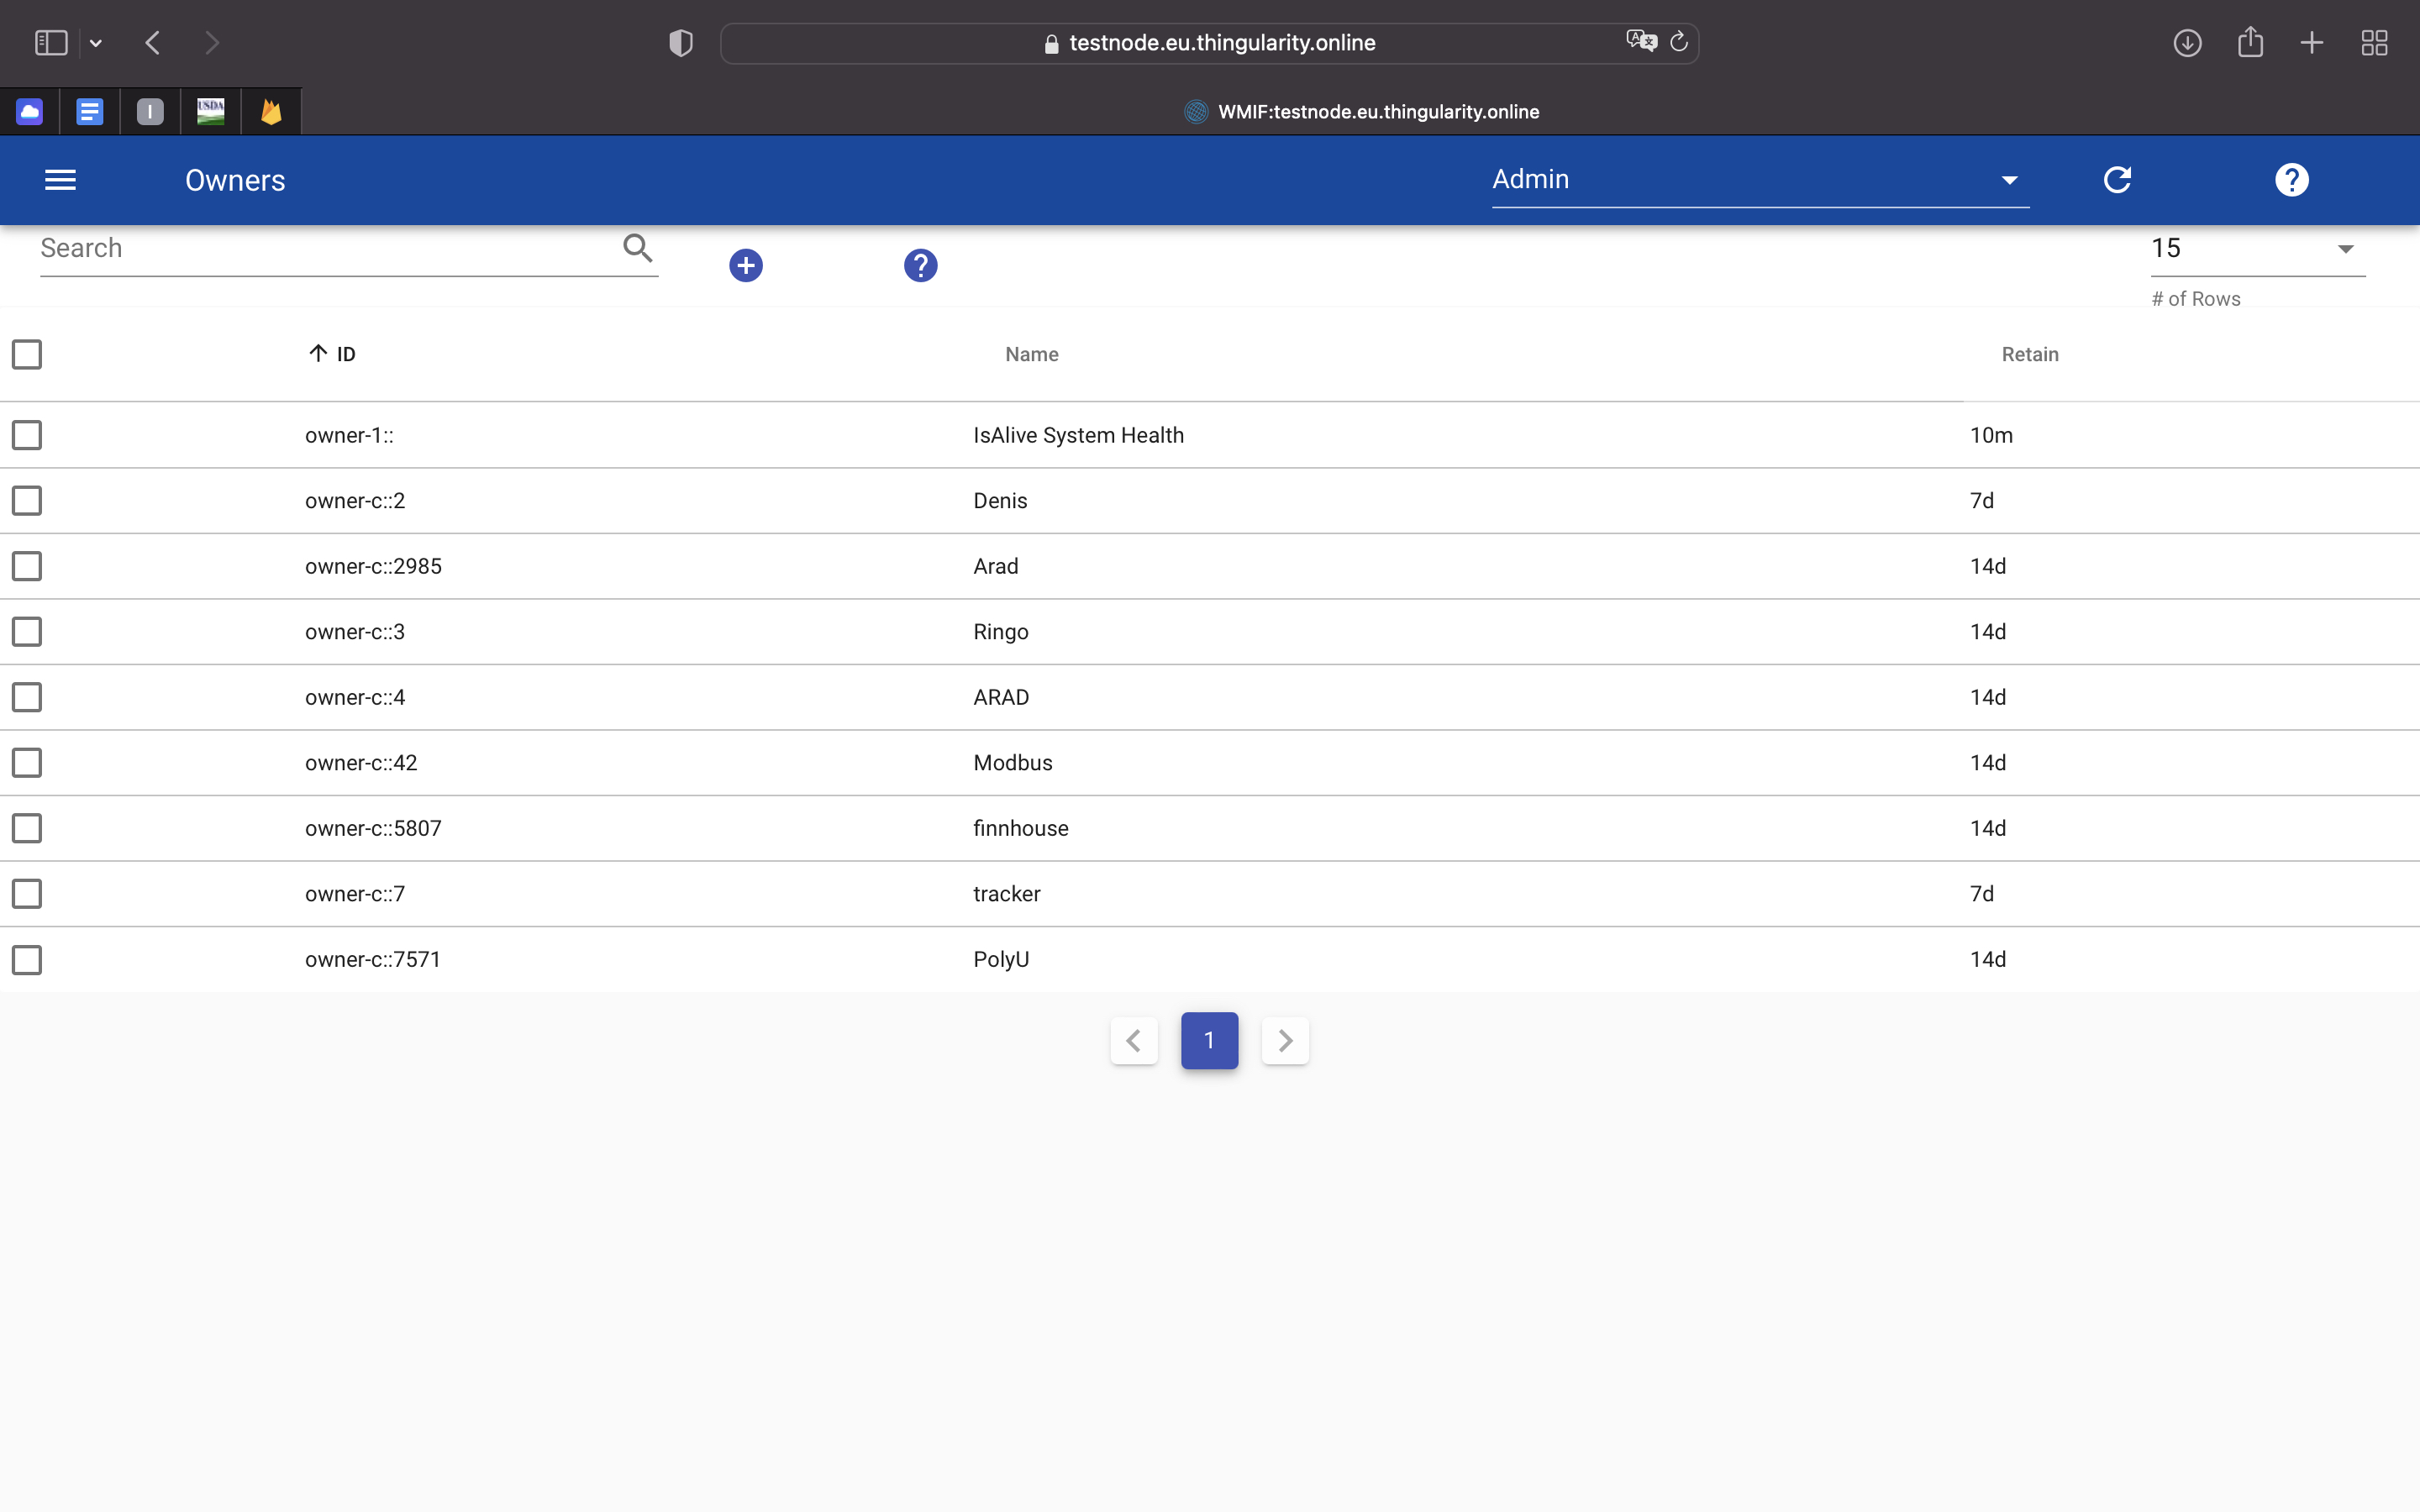Sort by the ID column header

(x=345, y=354)
